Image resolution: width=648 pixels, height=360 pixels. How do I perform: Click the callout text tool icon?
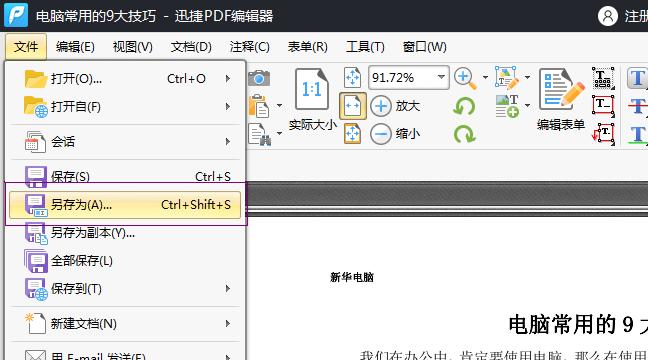[x=603, y=134]
